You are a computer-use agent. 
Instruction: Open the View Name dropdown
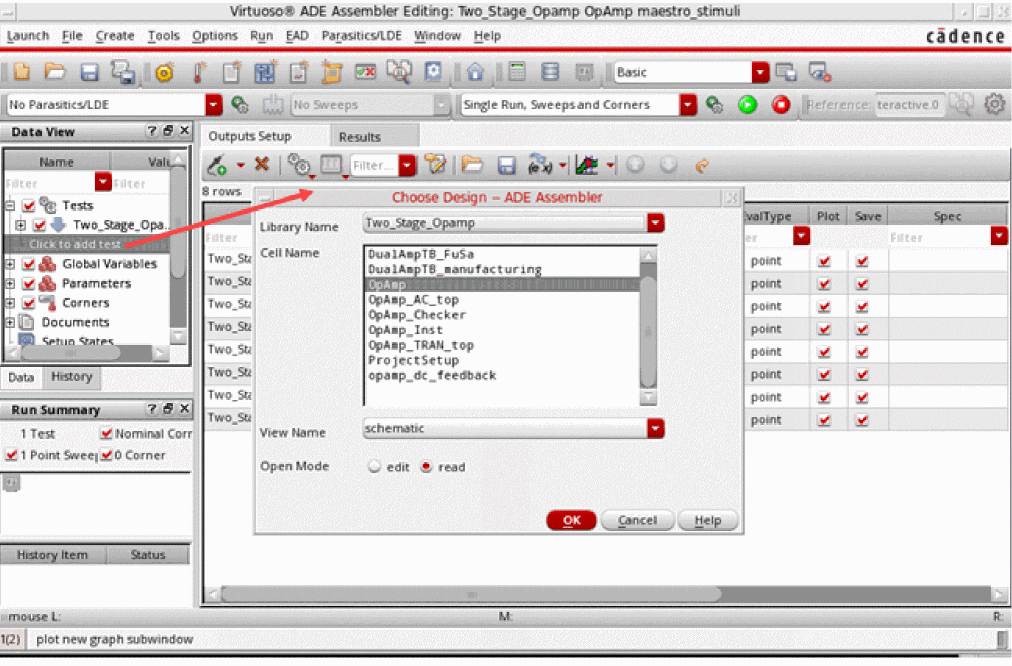656,429
